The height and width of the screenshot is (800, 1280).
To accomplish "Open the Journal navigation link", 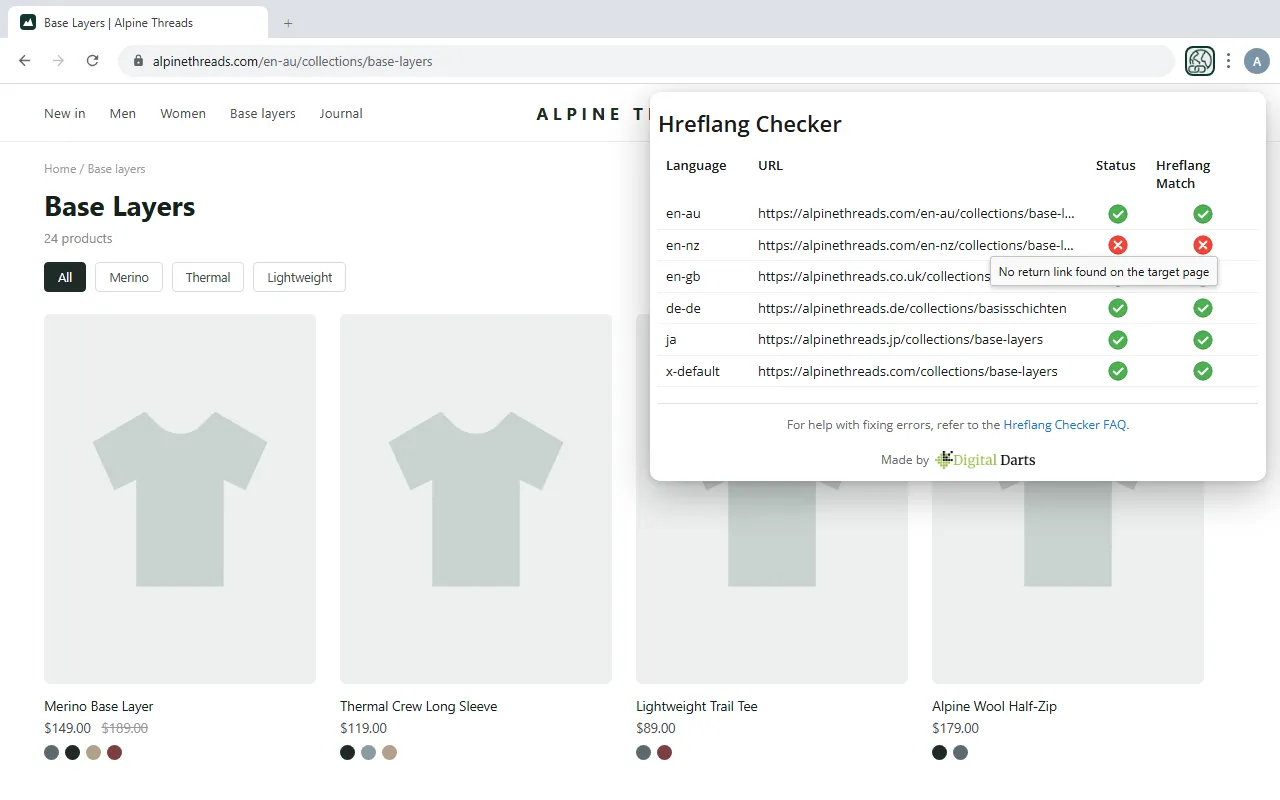I will pyautogui.click(x=341, y=113).
